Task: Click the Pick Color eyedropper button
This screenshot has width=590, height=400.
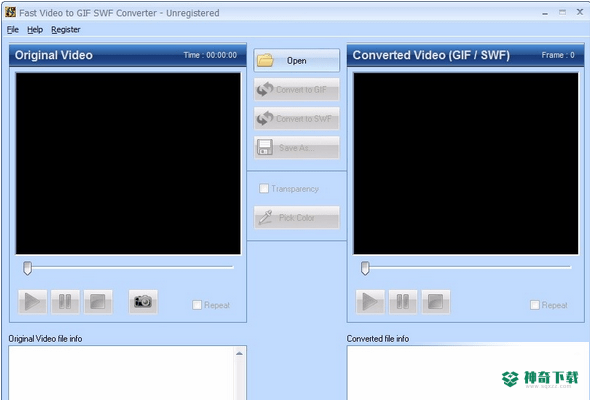Action: 297,217
